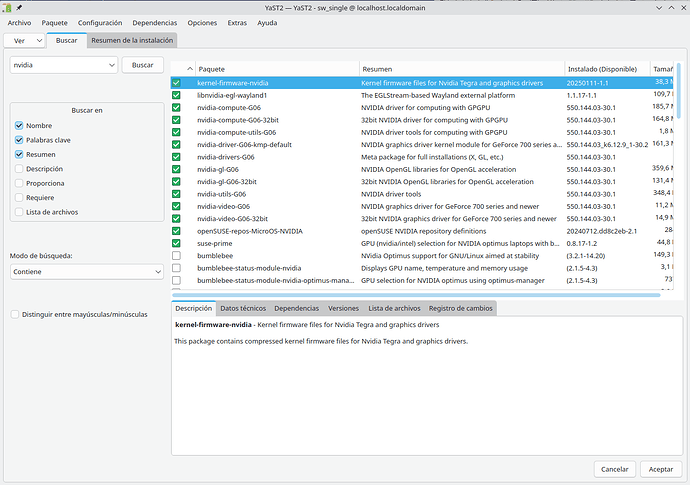690x485 pixels.
Task: Click status icon for nvidia-drivers-G06
Action: click(x=177, y=156)
